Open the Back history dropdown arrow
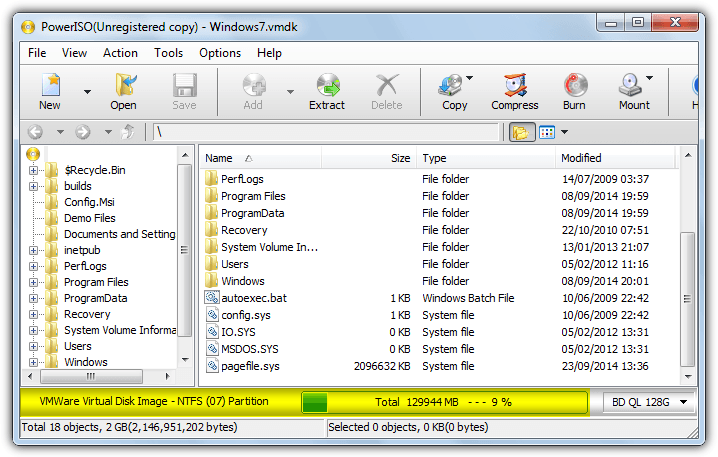Image resolution: width=718 pixels, height=457 pixels. 60,132
